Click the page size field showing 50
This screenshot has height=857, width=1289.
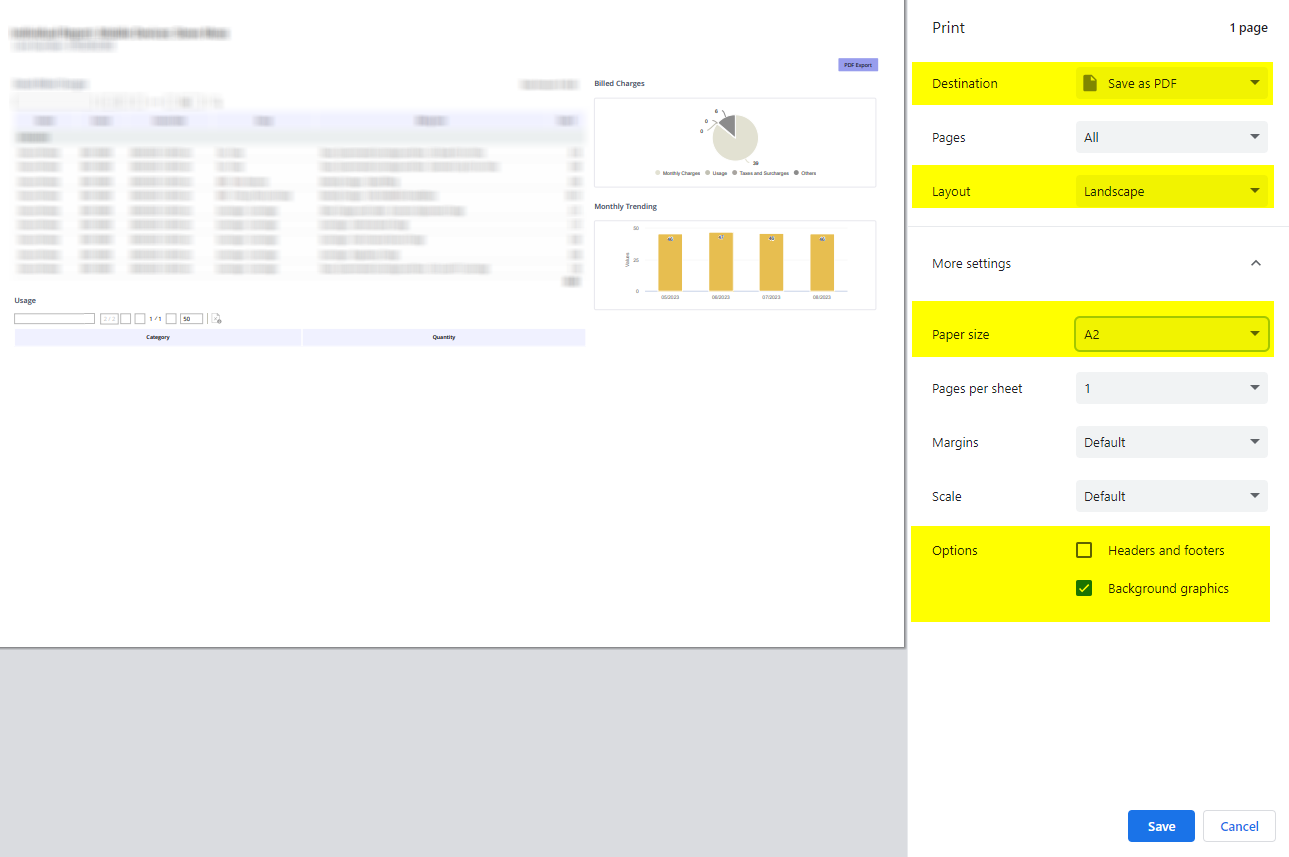click(191, 319)
